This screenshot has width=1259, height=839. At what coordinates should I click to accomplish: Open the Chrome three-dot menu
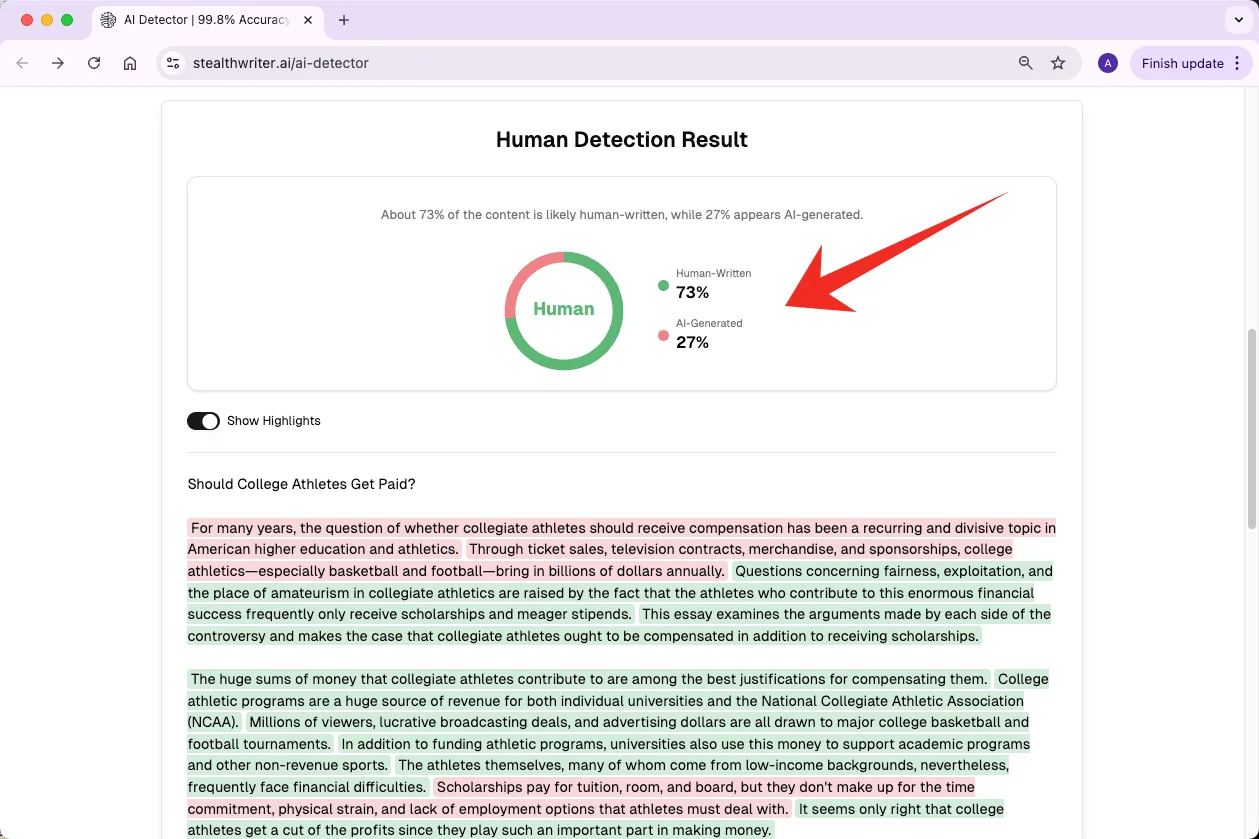(x=1237, y=63)
